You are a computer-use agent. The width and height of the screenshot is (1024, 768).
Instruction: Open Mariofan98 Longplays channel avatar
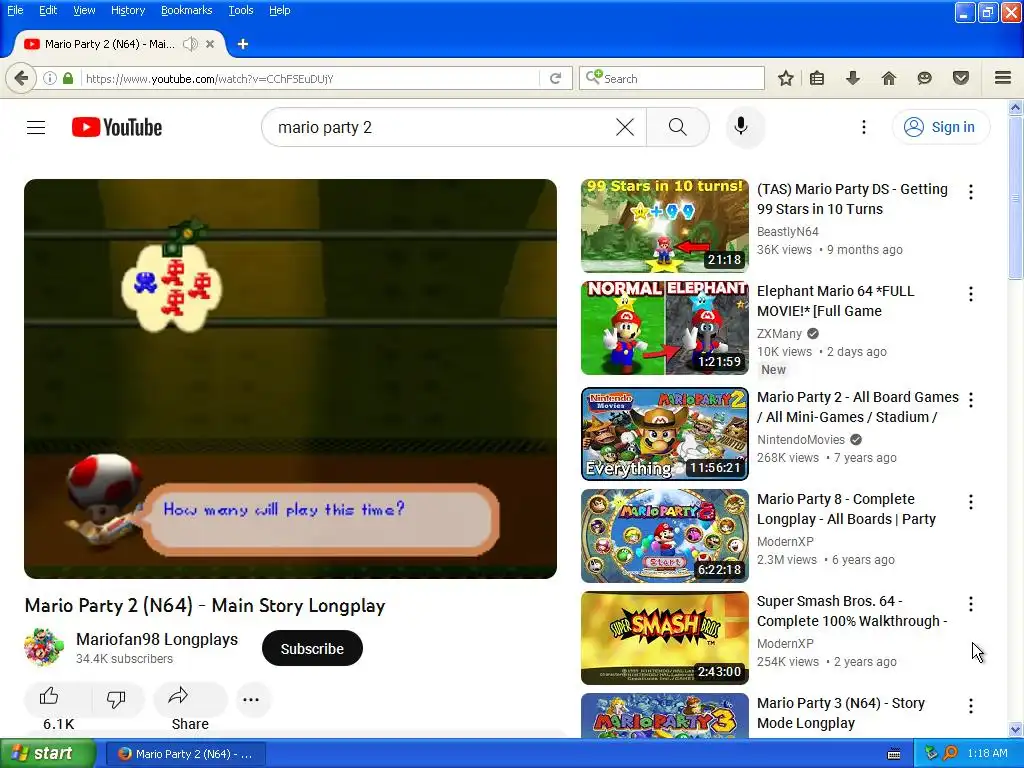click(44, 648)
